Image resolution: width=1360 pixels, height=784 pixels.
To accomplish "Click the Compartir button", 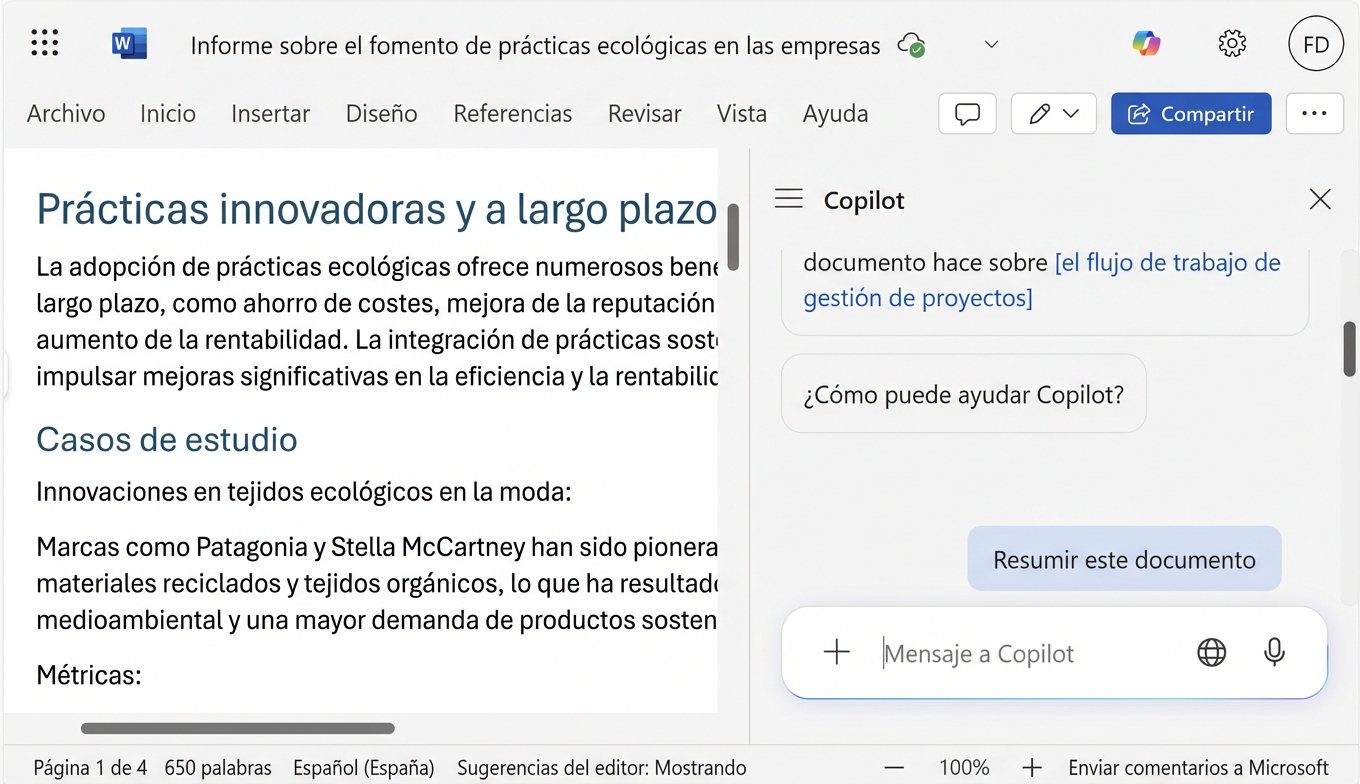I will [1190, 113].
